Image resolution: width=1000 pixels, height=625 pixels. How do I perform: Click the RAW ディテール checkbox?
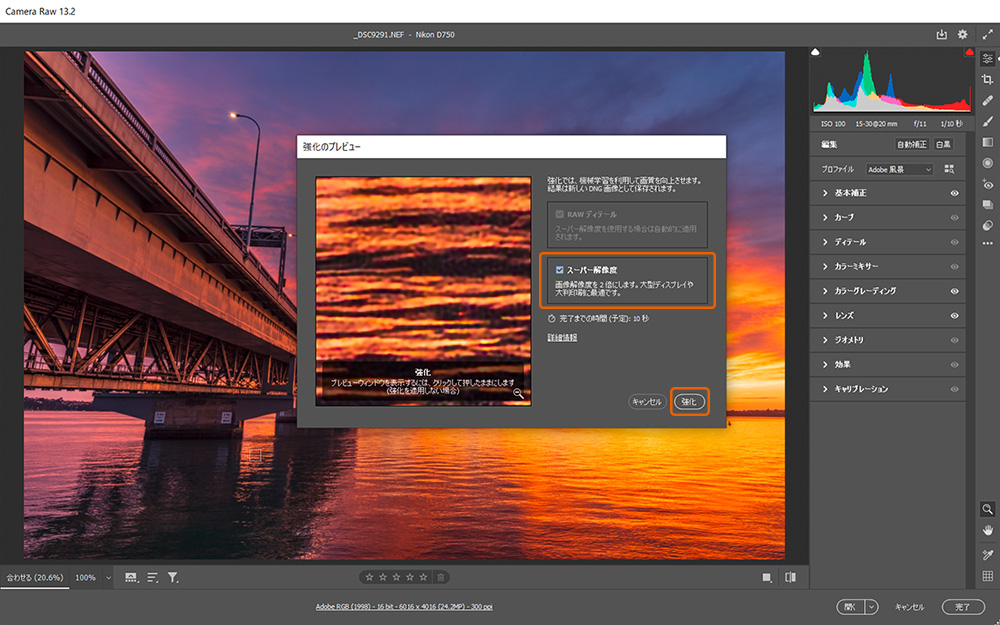559,214
